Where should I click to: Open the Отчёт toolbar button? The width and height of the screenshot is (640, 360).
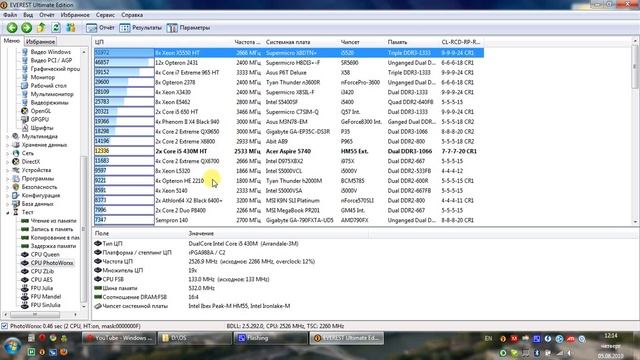[100, 28]
